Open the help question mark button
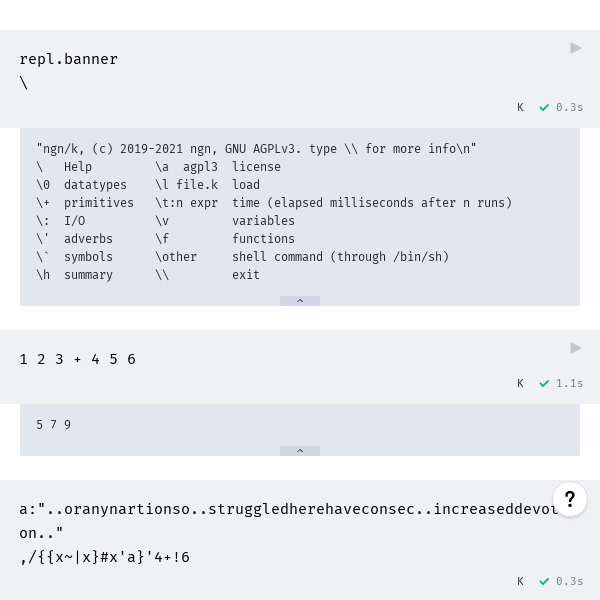Image resolution: width=600 pixels, height=600 pixels. (570, 499)
